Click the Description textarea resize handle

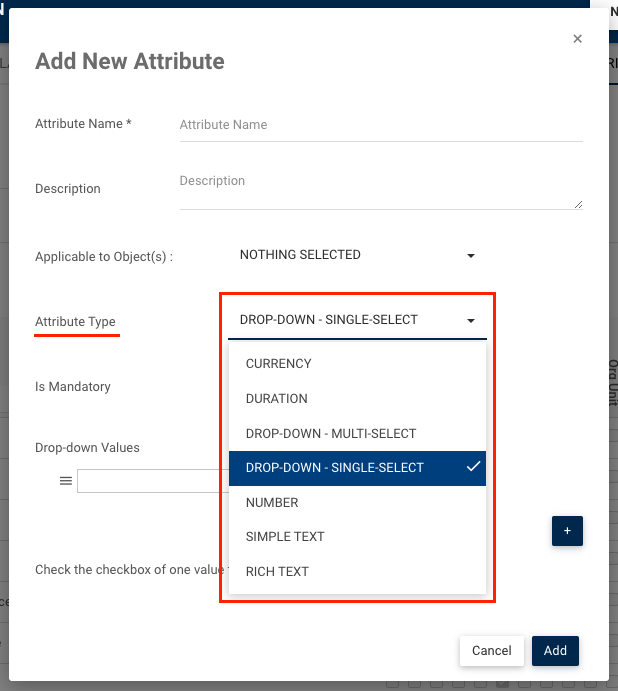pos(578,204)
